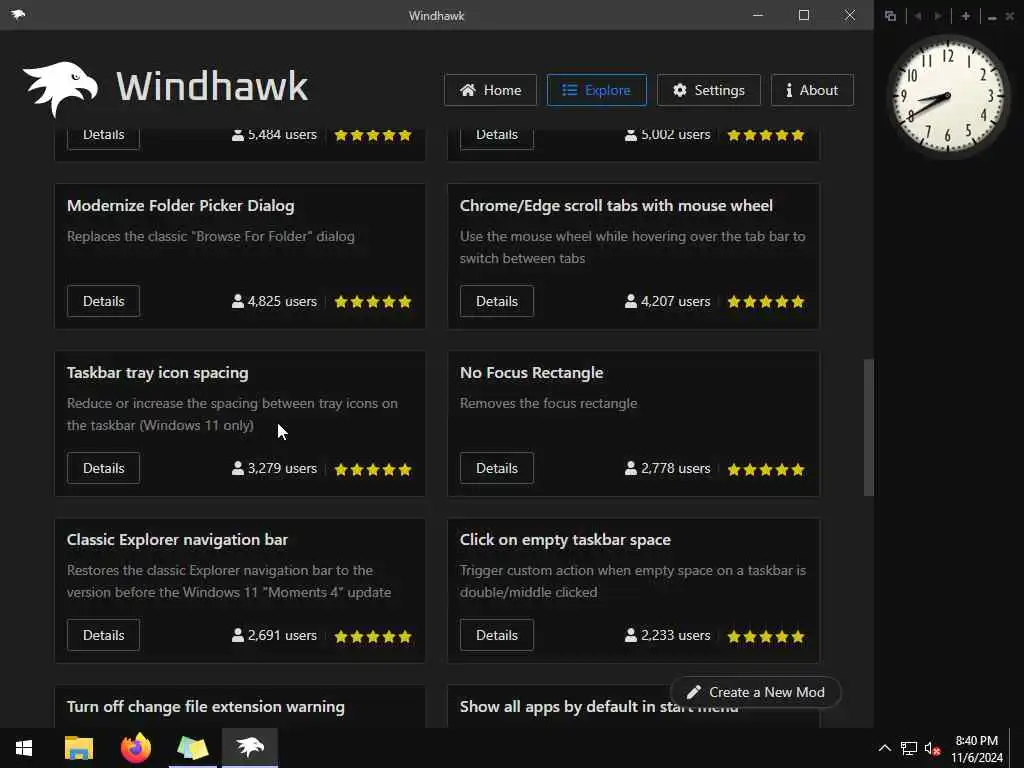Click the star rating for Modernize Folder Picker Dialog

click(x=373, y=302)
